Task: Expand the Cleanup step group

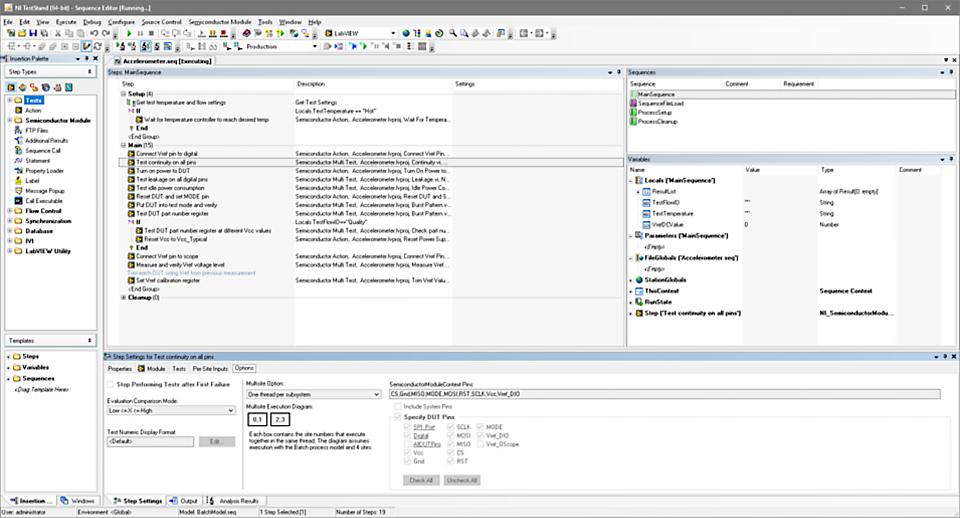Action: [x=123, y=298]
